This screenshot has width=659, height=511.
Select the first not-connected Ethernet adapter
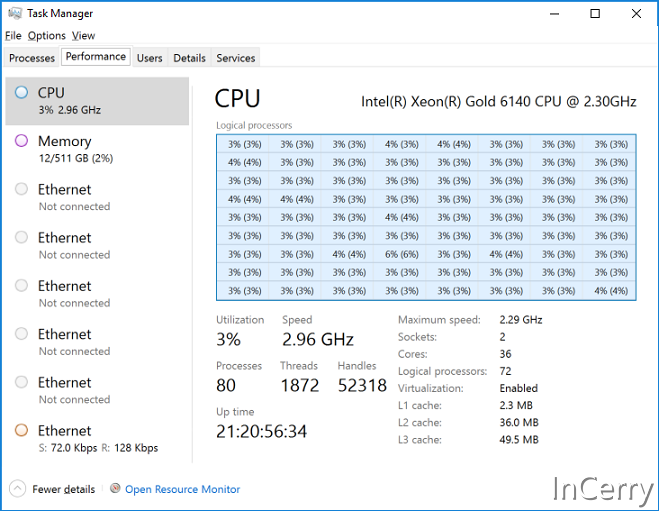point(96,197)
